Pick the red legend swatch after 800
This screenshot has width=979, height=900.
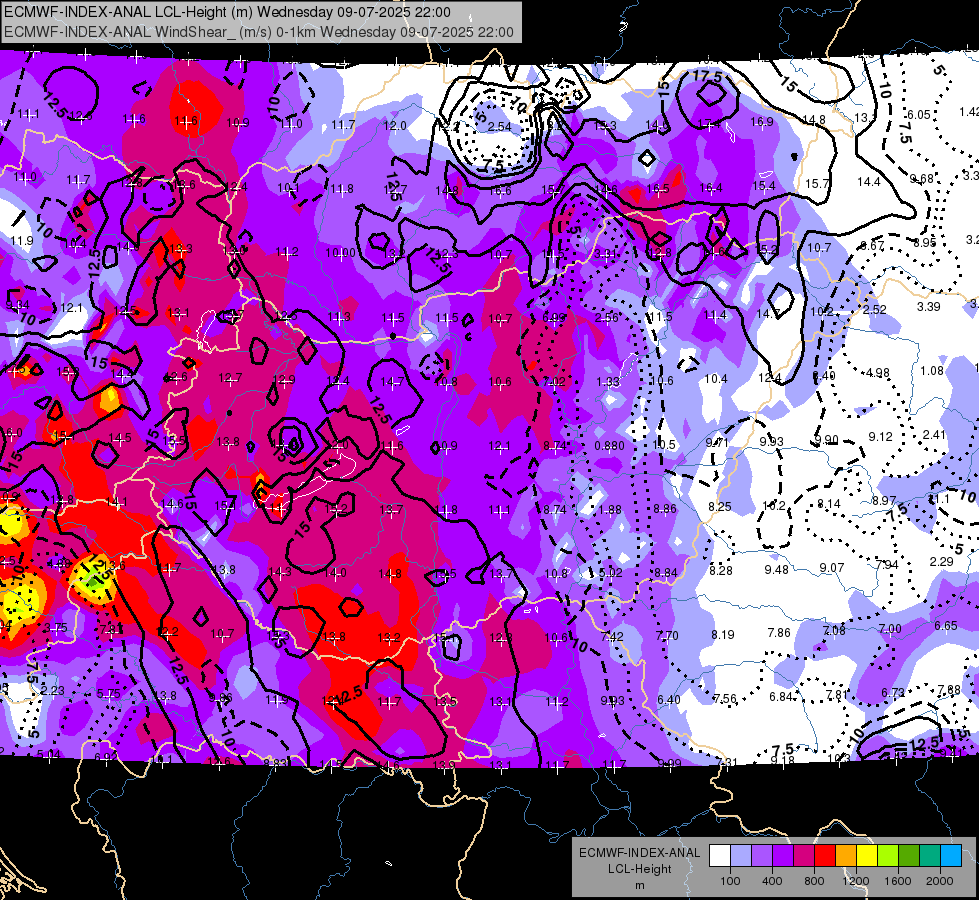pos(825,856)
